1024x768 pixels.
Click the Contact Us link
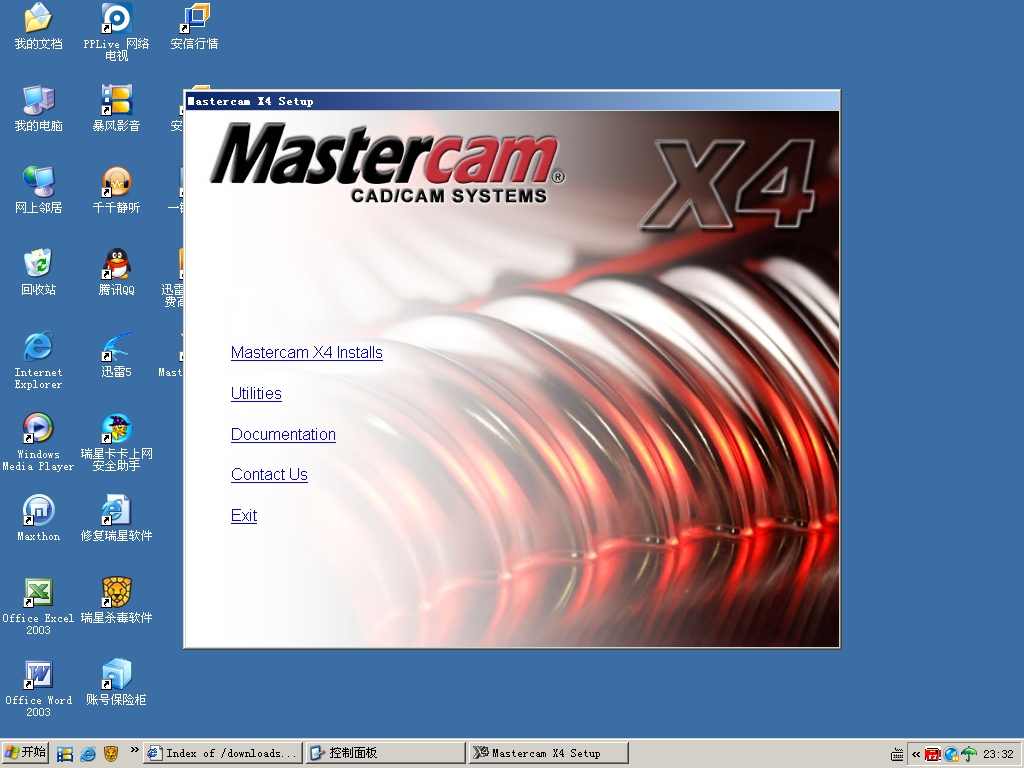coord(269,475)
